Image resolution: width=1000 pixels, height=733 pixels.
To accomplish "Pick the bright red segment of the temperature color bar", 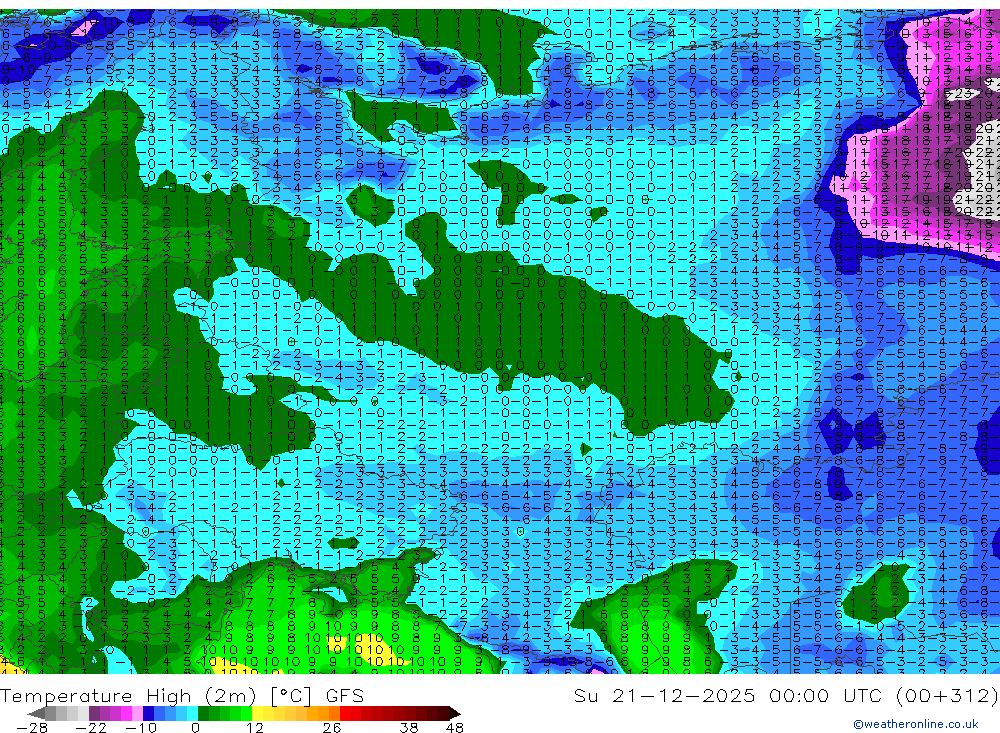I will 345,713.
